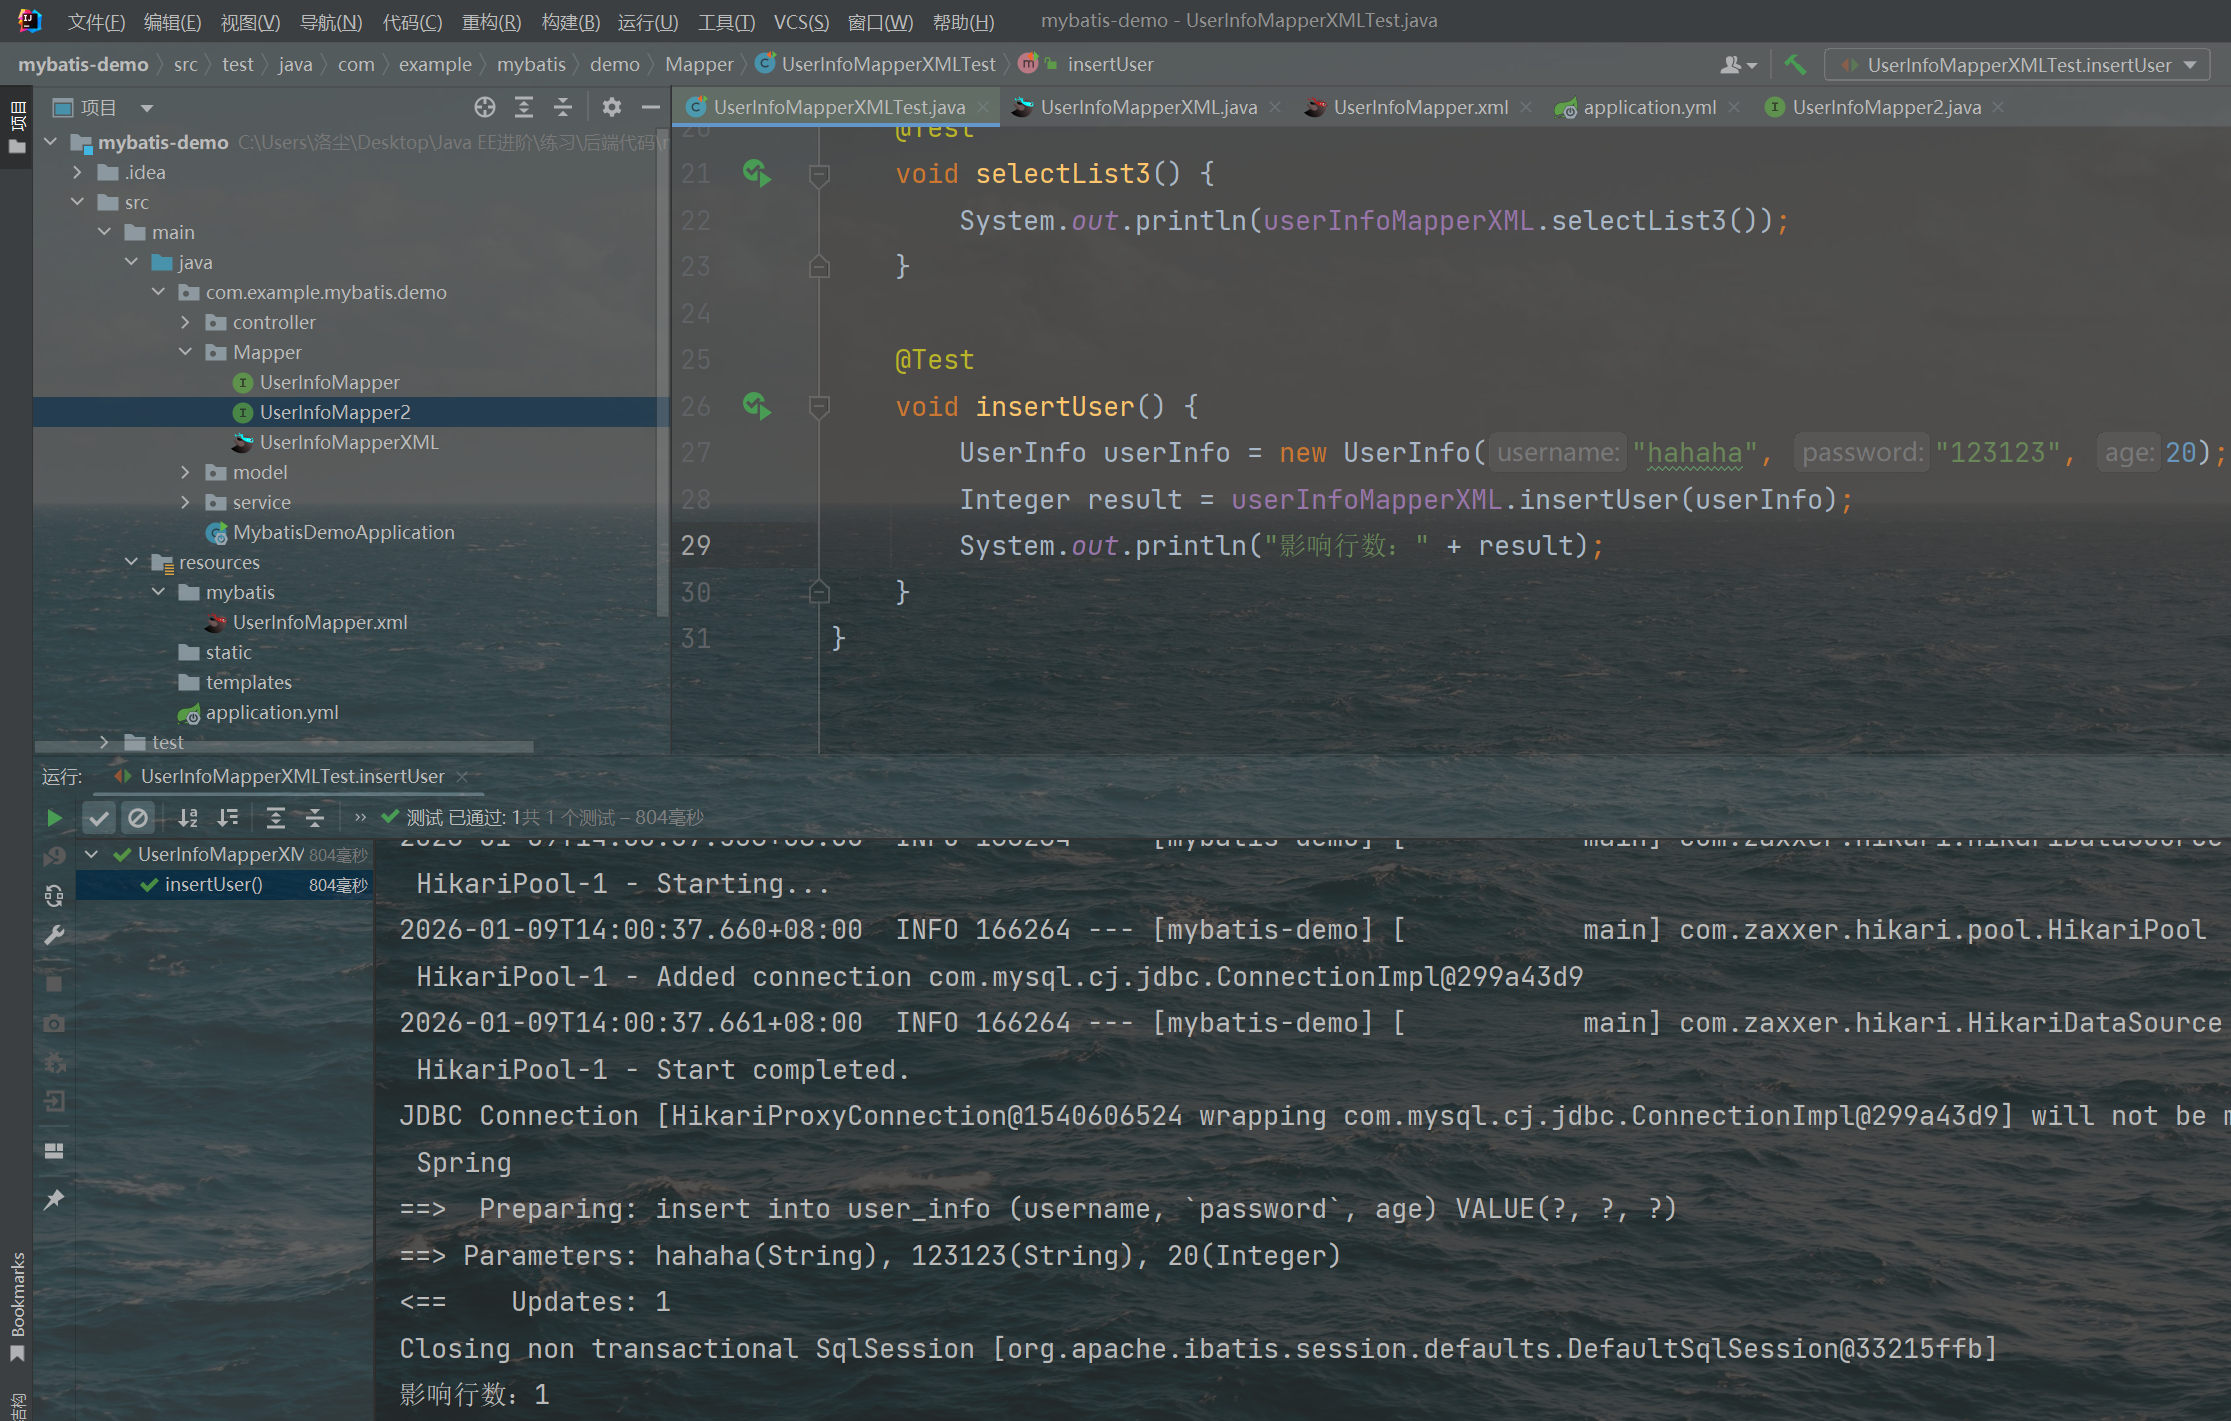Viewport: 2231px width, 1421px height.
Task: Open project panel settings gear
Action: [612, 107]
